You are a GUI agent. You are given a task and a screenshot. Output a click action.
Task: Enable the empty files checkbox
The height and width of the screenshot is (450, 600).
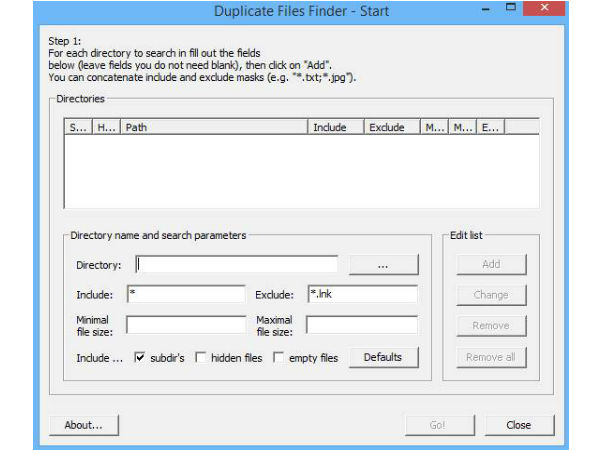(279, 357)
